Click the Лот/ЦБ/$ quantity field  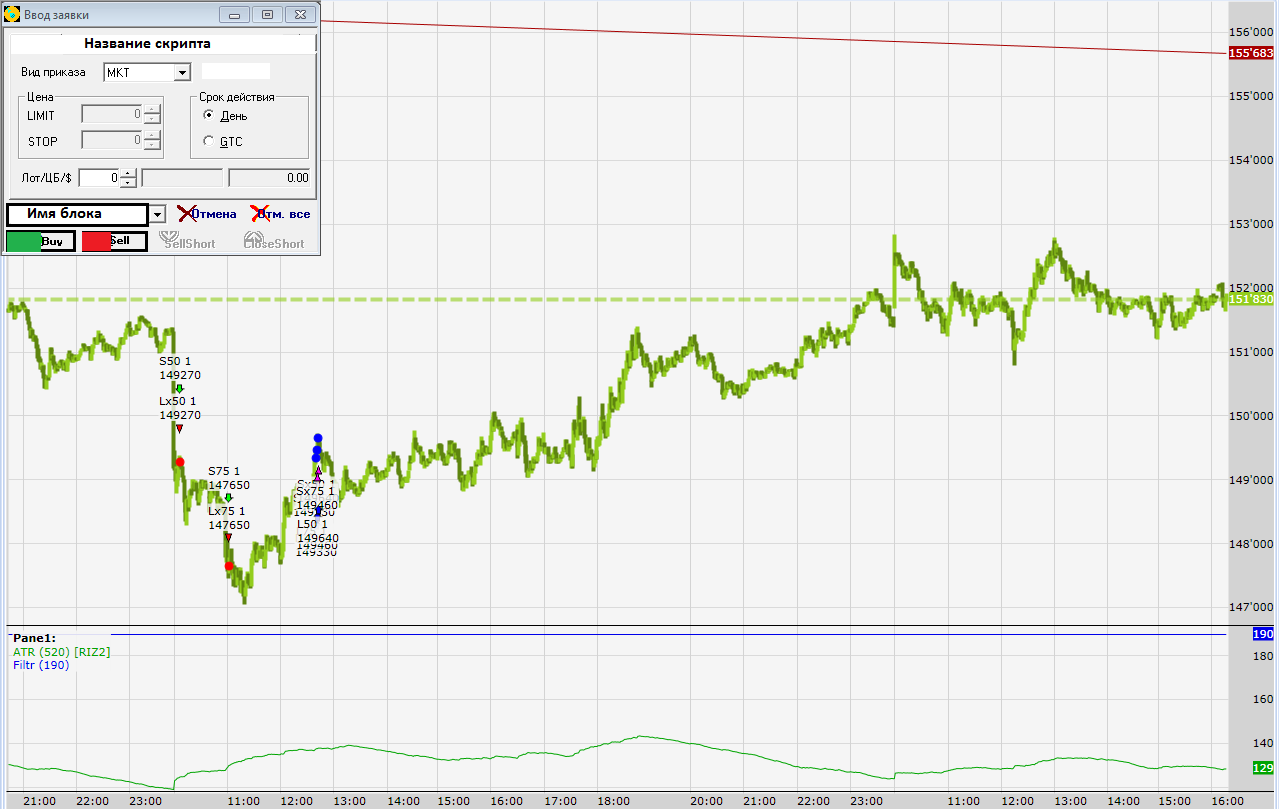[99, 178]
